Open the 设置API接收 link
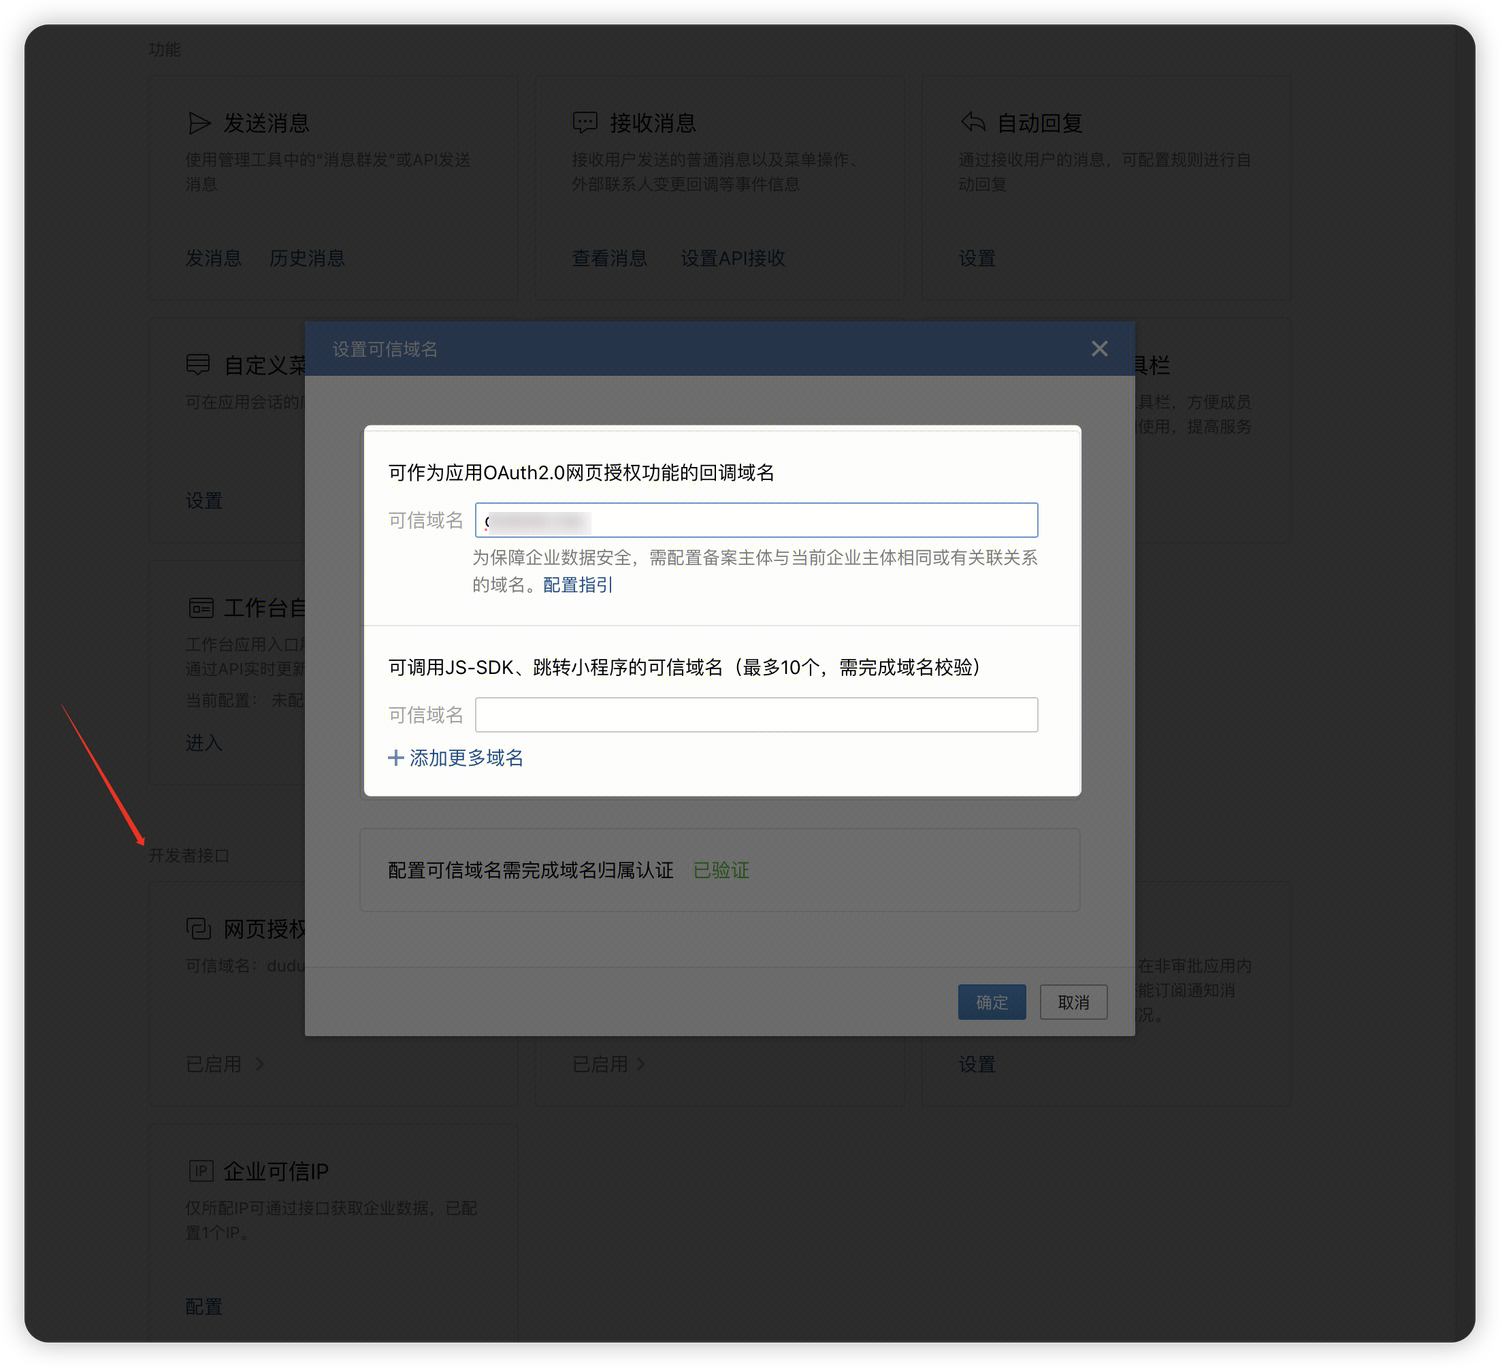This screenshot has height=1367, width=1500. click(733, 258)
